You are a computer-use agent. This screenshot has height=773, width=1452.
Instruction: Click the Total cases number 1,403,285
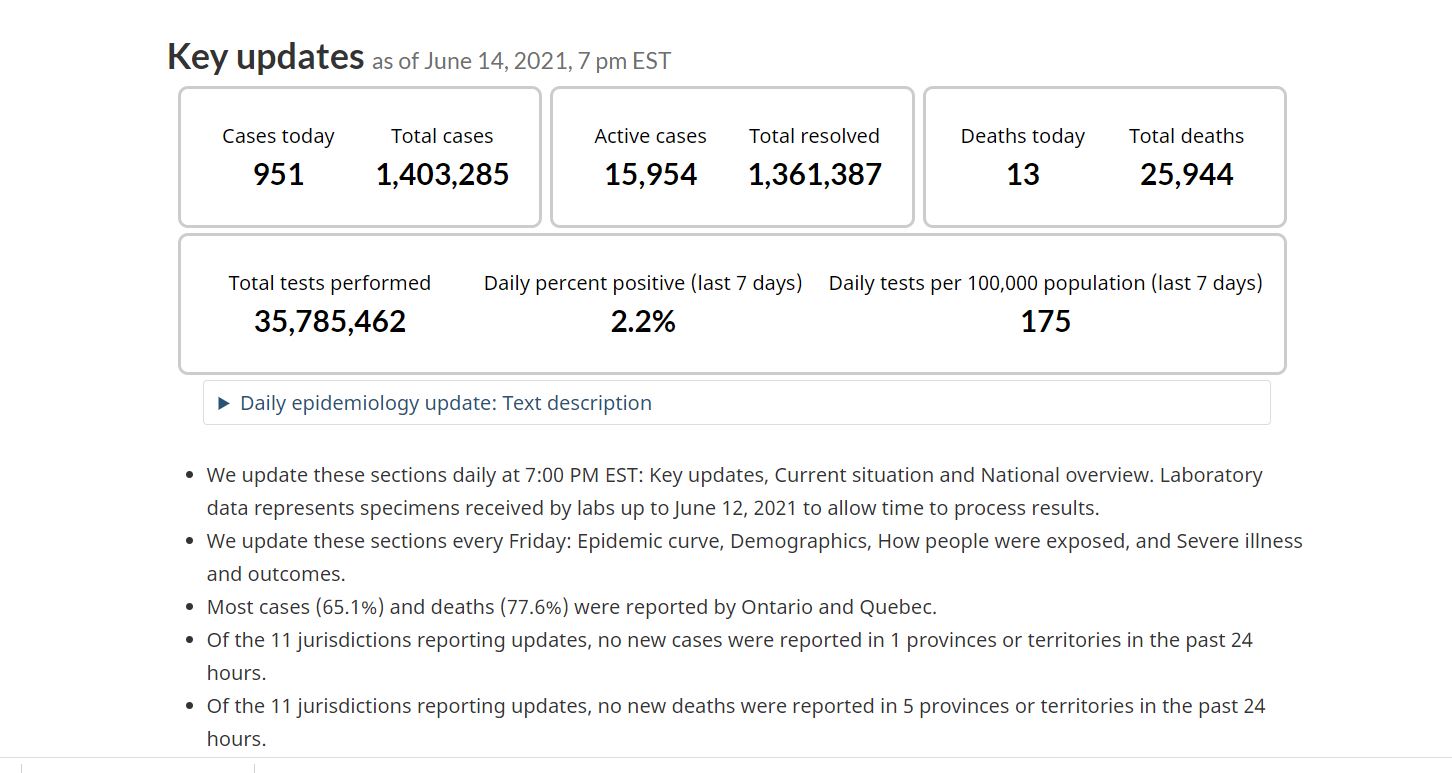442,175
